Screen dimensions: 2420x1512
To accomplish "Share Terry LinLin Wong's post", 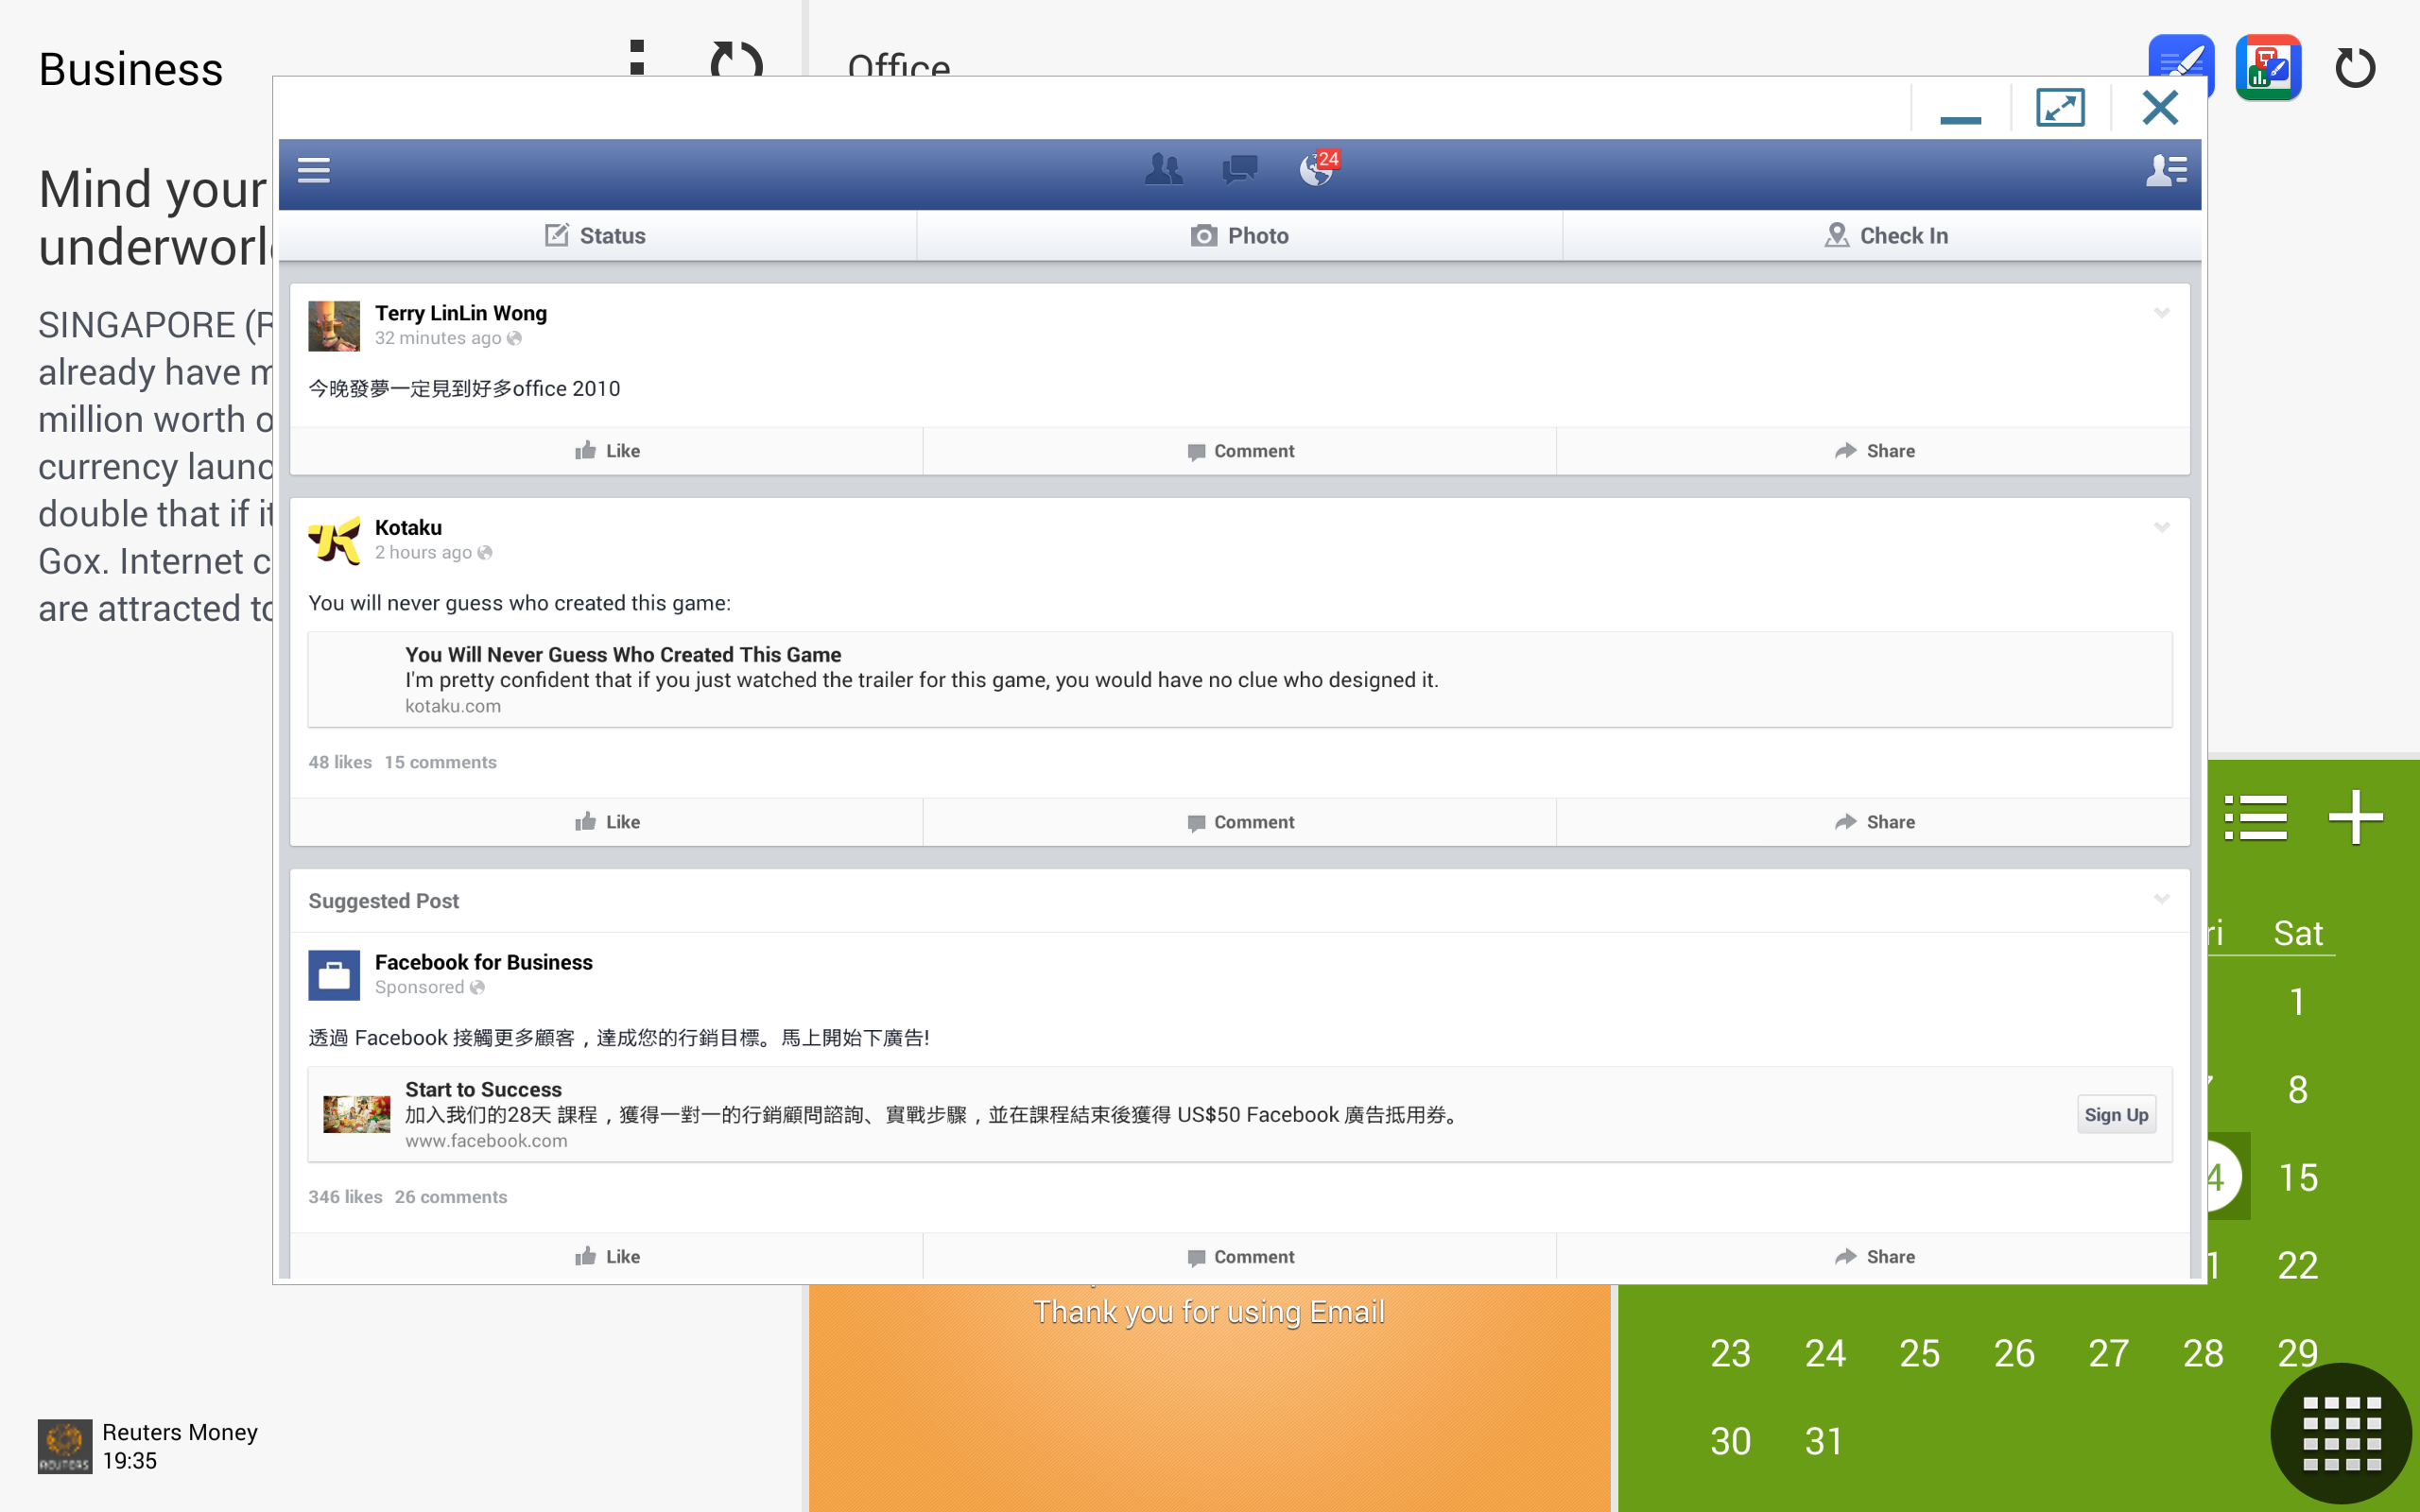I will tap(1874, 451).
